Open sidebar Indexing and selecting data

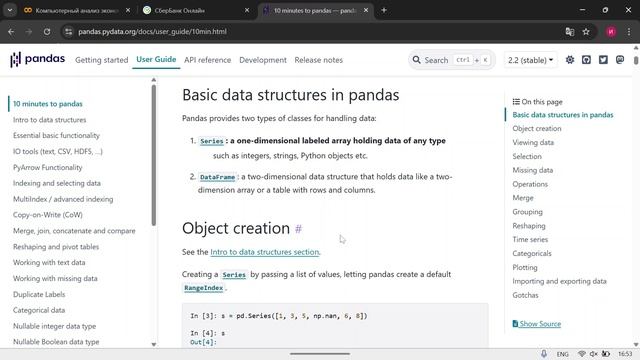[x=57, y=183]
